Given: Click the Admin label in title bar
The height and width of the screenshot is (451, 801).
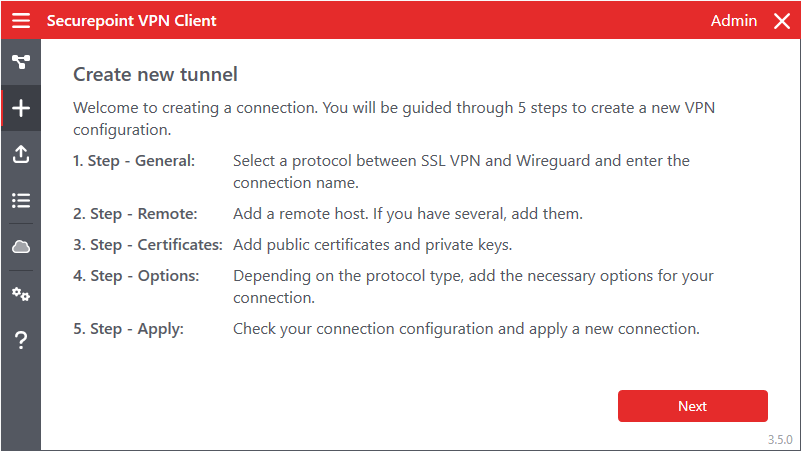Looking at the screenshot, I should pos(734,21).
